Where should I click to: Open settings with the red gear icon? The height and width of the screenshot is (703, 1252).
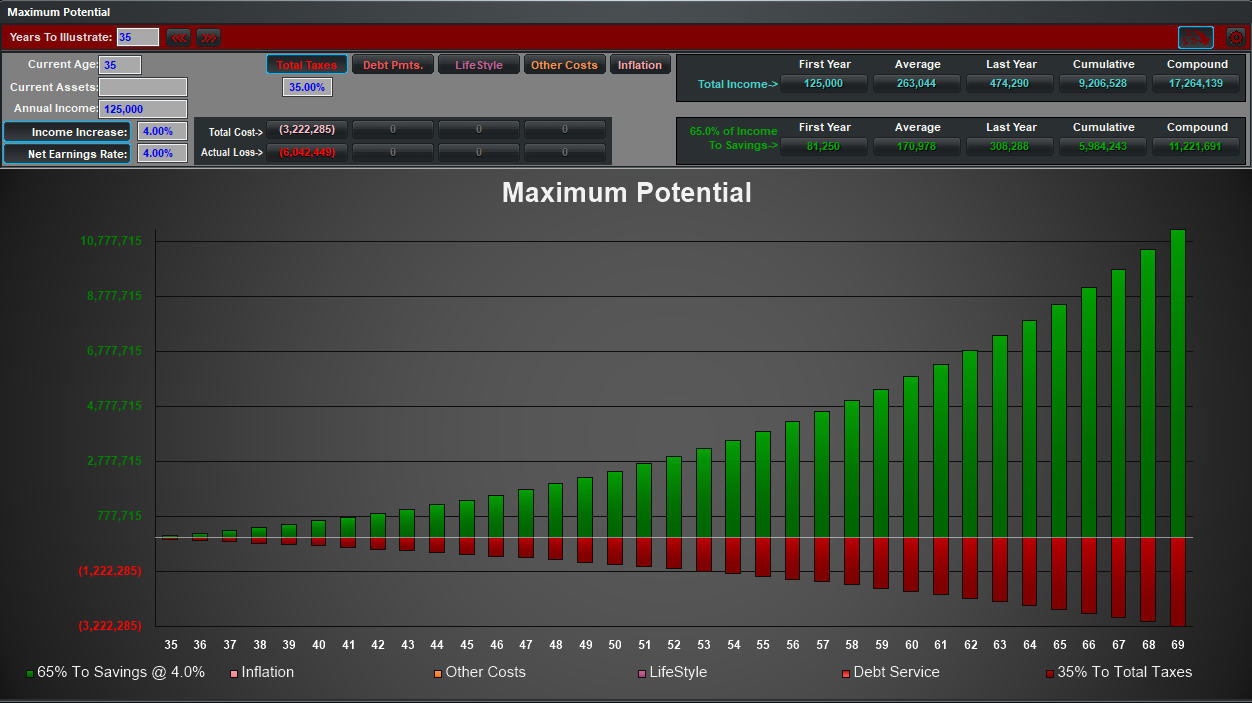pos(1236,38)
